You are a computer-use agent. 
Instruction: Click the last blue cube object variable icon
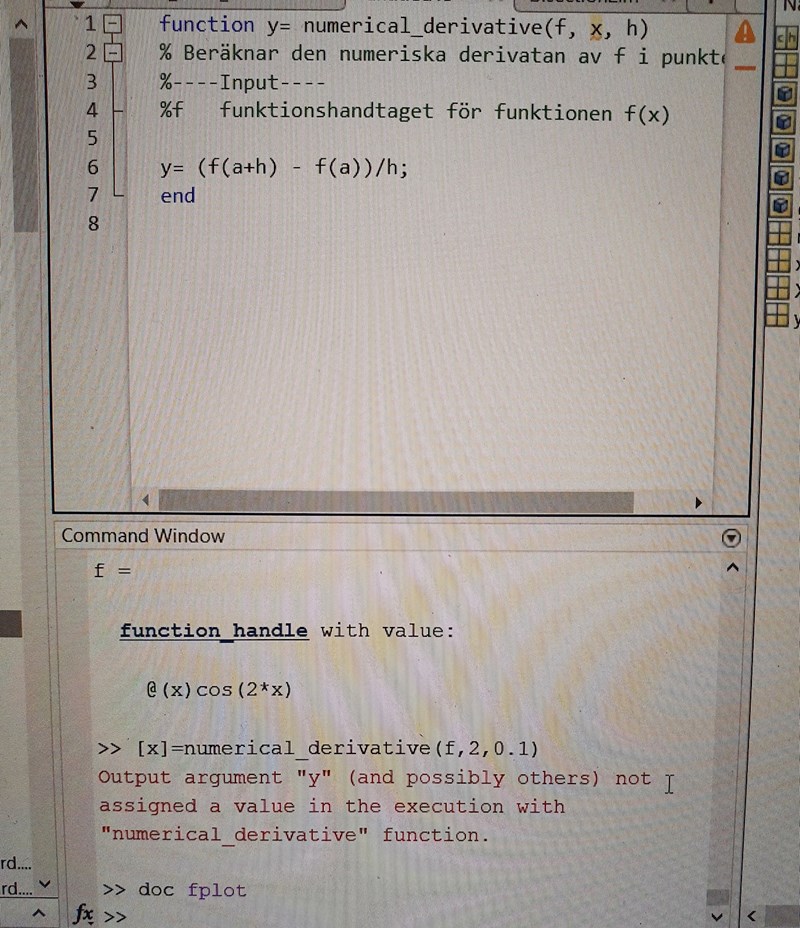782,206
